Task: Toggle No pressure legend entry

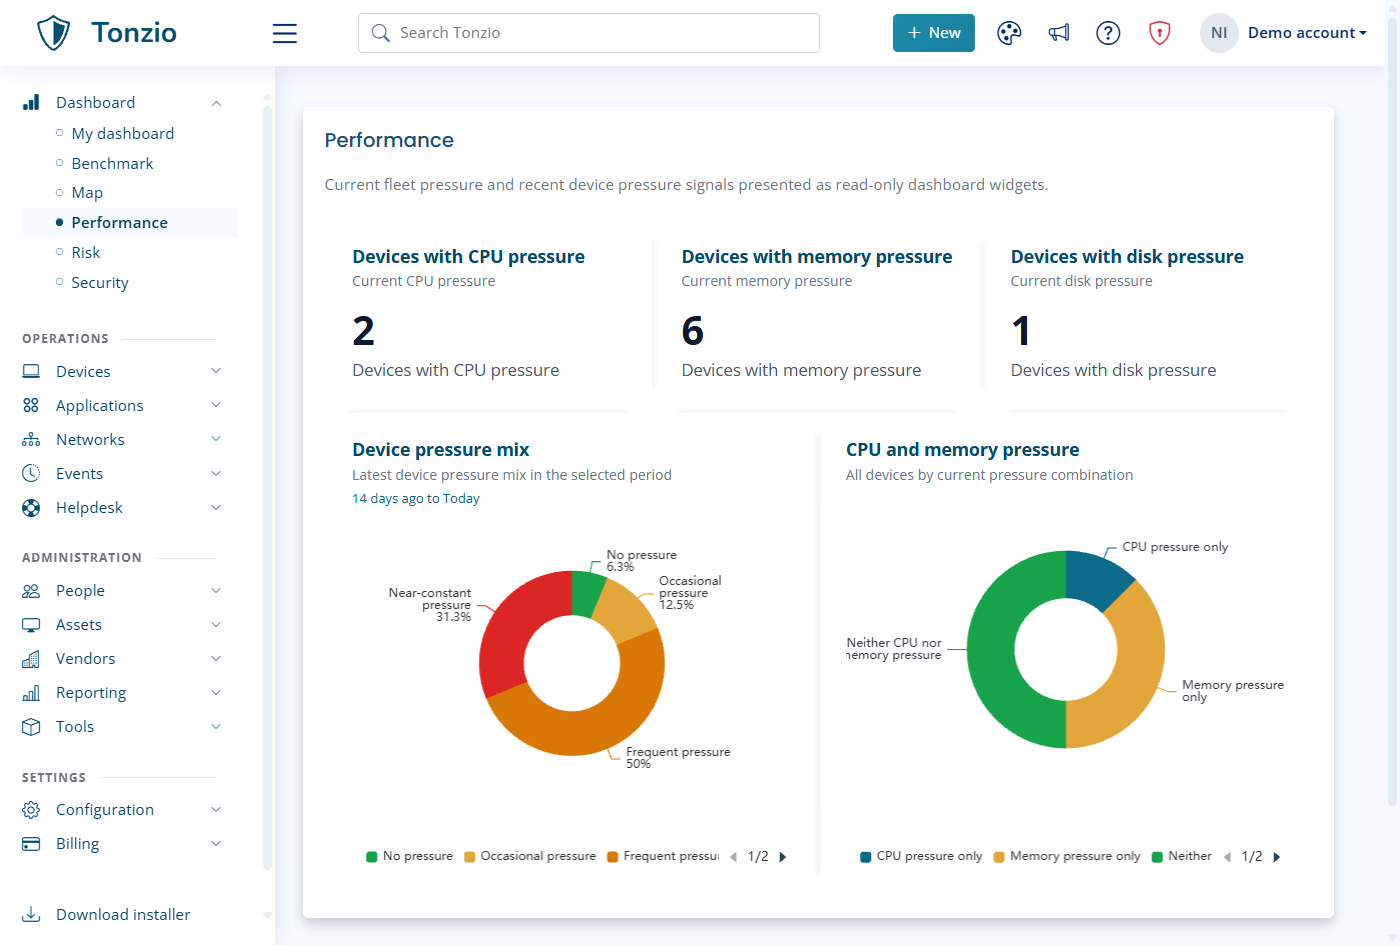Action: click(410, 856)
